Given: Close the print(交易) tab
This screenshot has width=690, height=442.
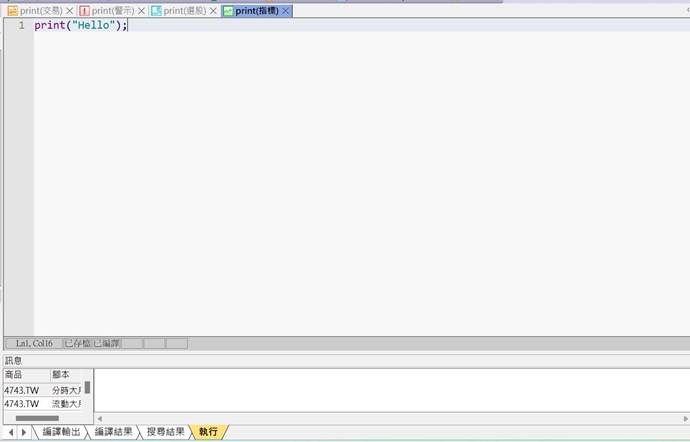Looking at the screenshot, I should 70,11.
